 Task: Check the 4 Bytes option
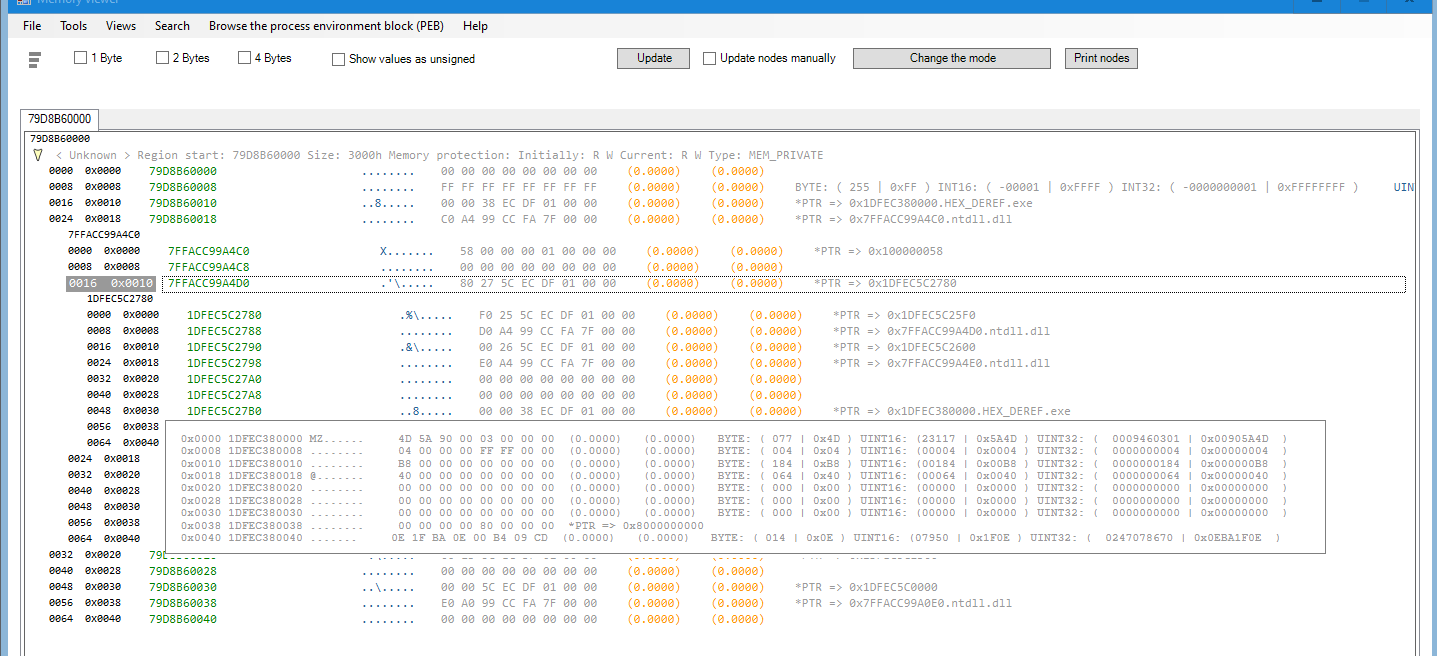[x=245, y=58]
